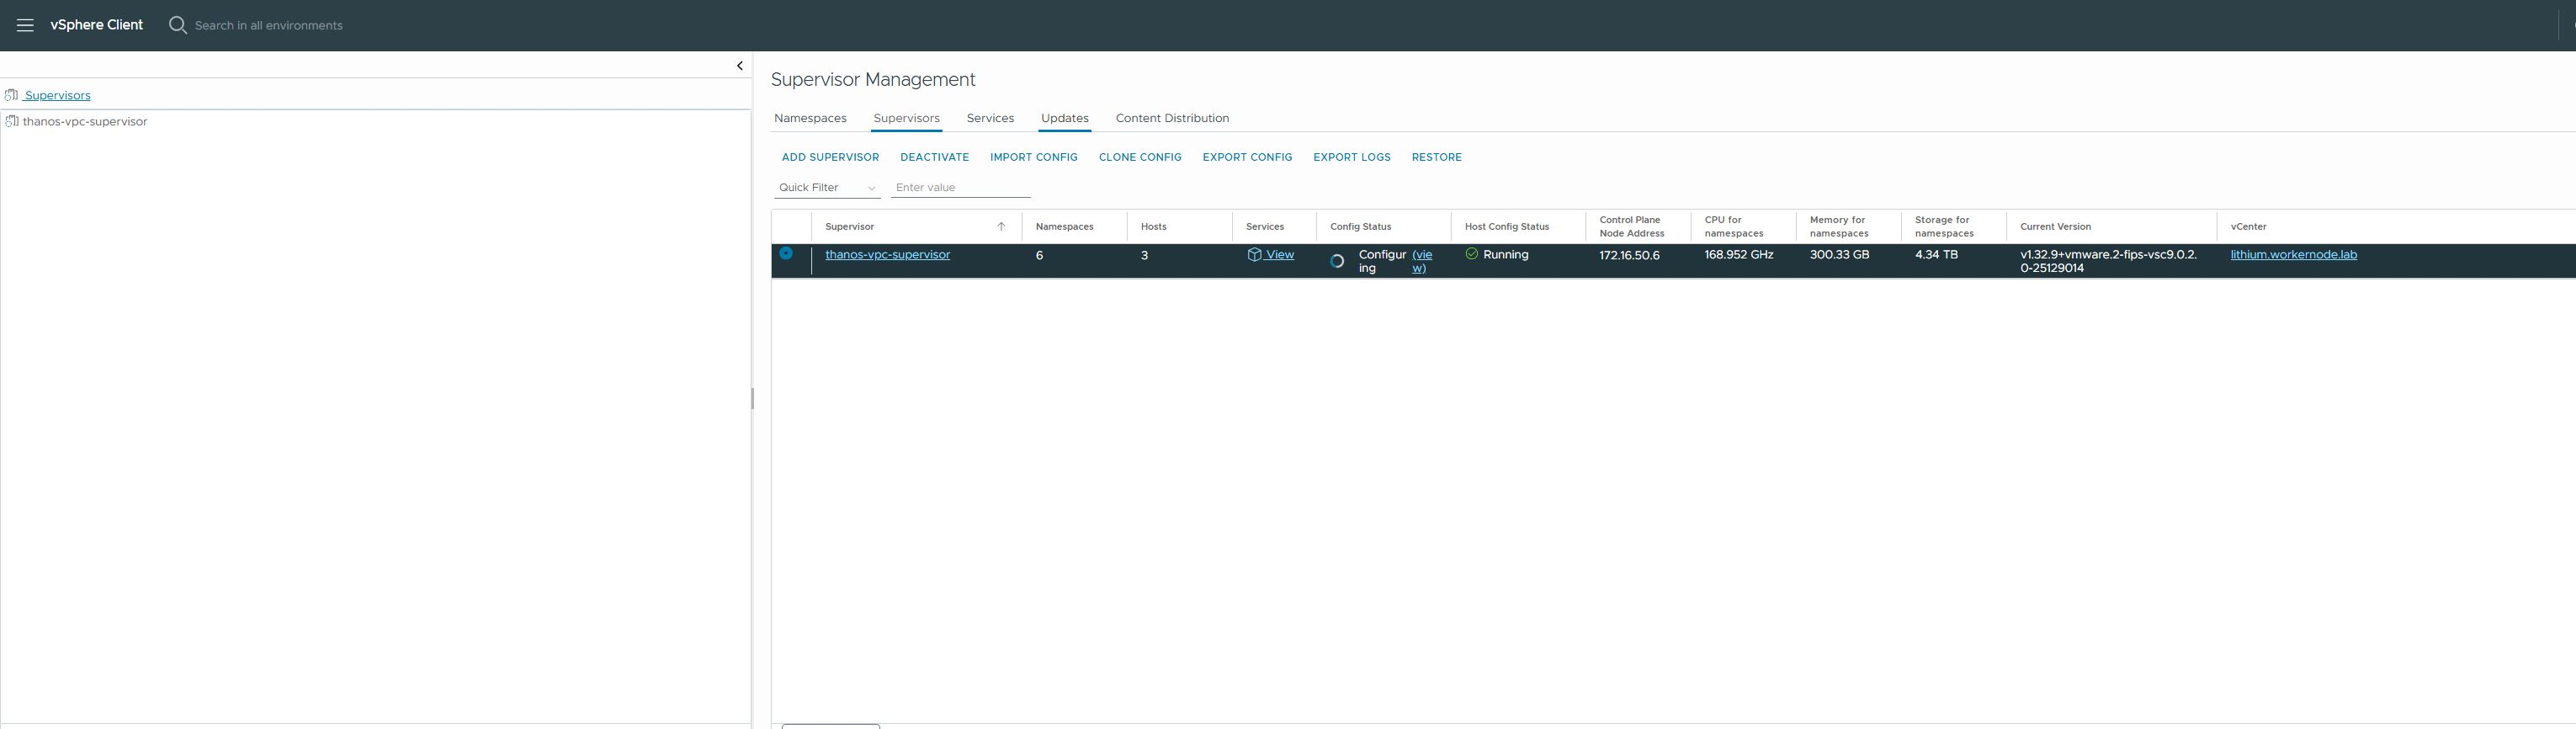The width and height of the screenshot is (2576, 729).
Task: Open the hamburger navigation menu
Action: pyautogui.click(x=25, y=25)
